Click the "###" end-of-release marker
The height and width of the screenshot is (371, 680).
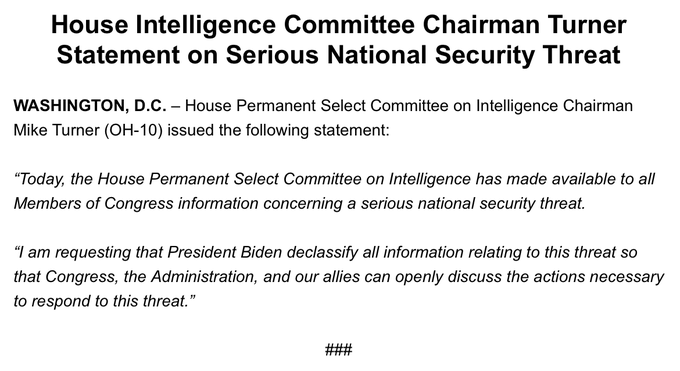point(339,349)
